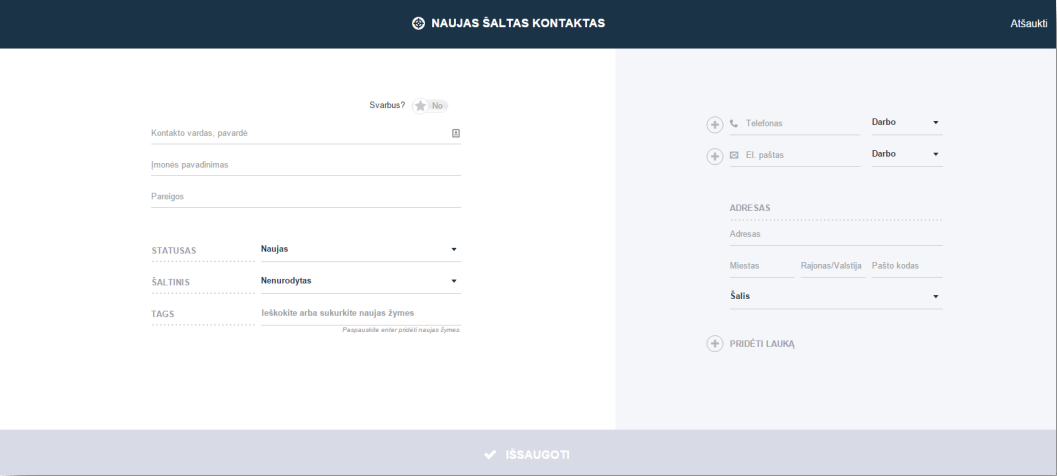Expand the Šalis country dropdown
The height and width of the screenshot is (476, 1057).
(x=836, y=297)
